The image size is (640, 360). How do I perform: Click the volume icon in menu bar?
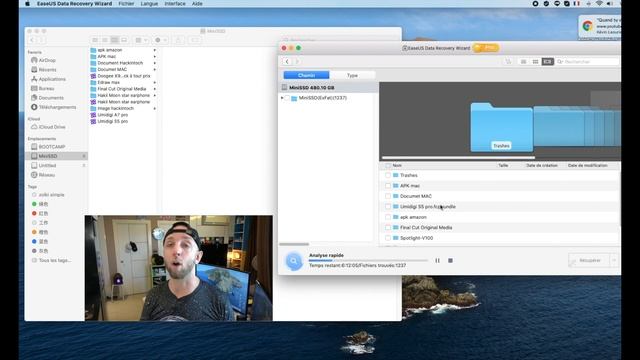(x=609, y=4)
